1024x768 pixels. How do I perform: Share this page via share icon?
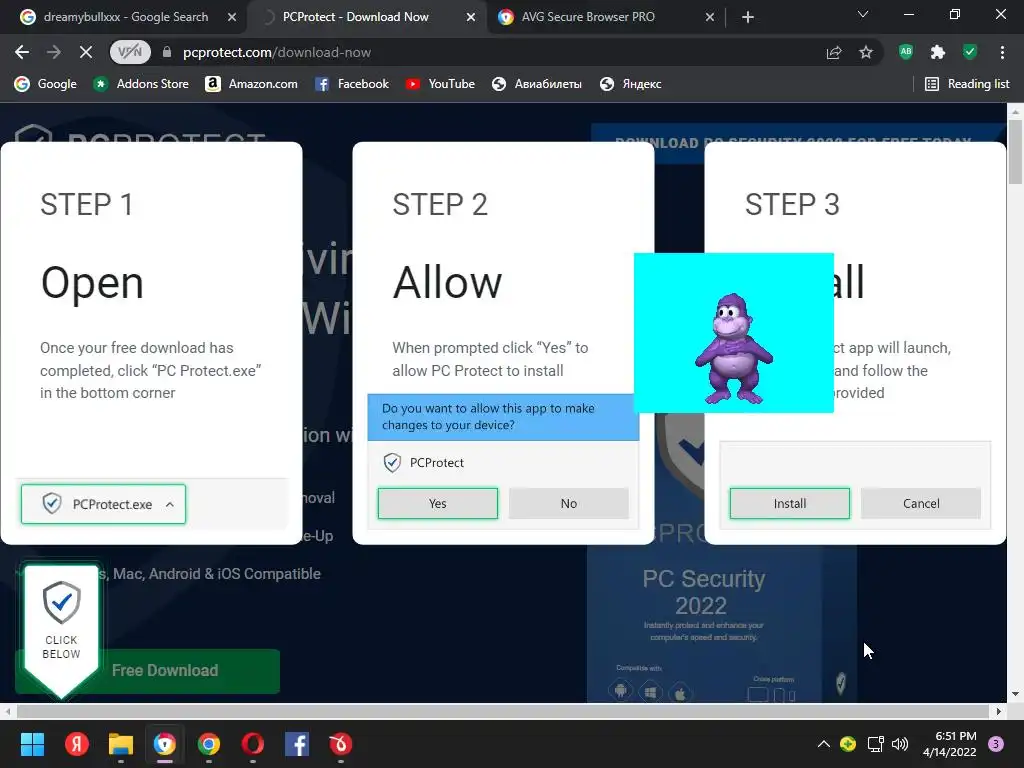(x=834, y=52)
